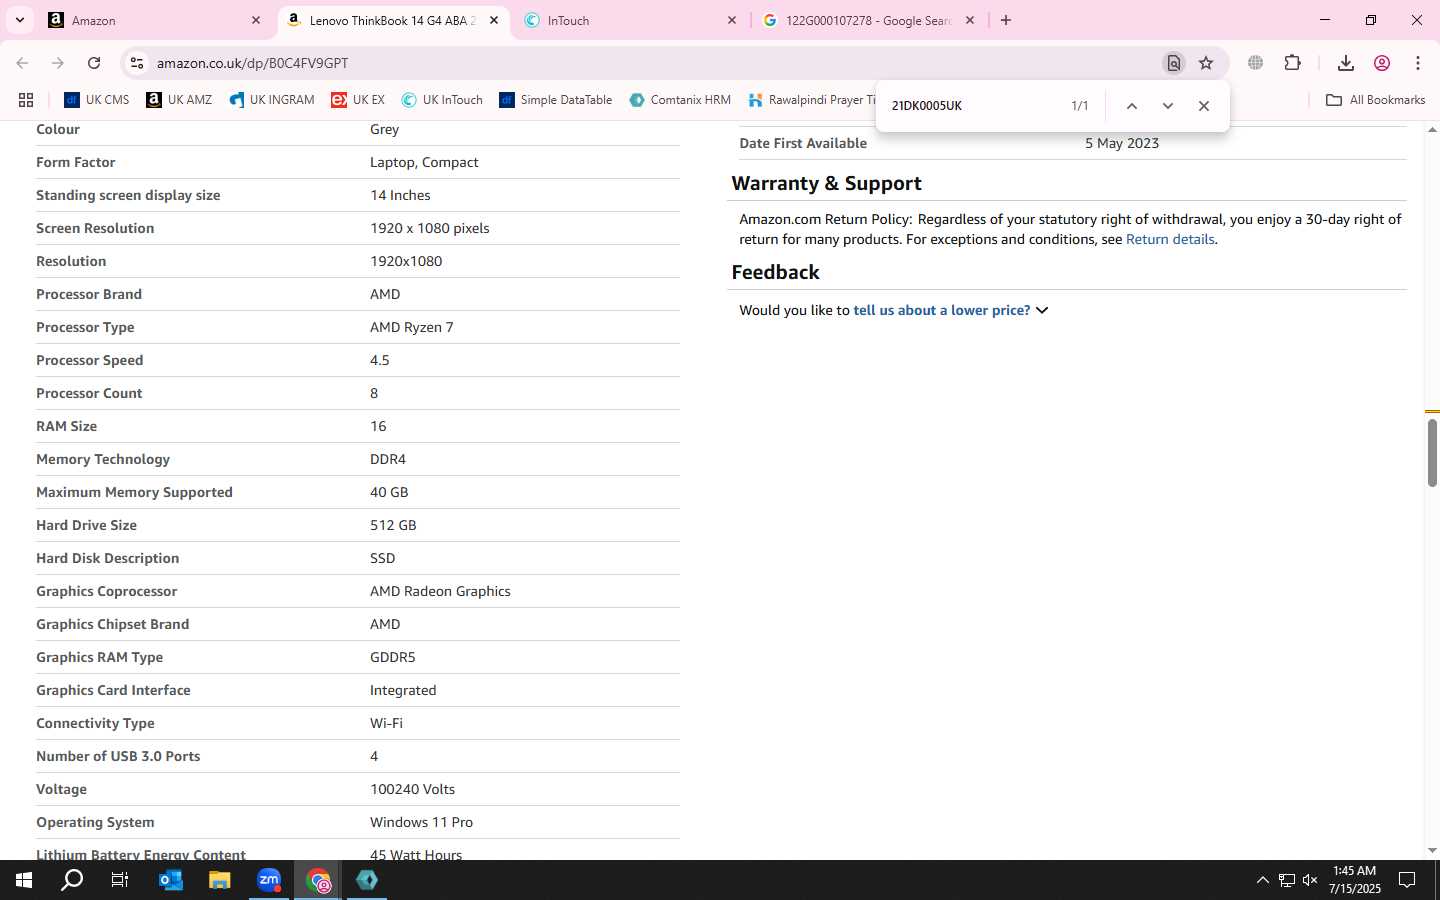1440x900 pixels.
Task: Close the find bar
Action: point(1204,106)
